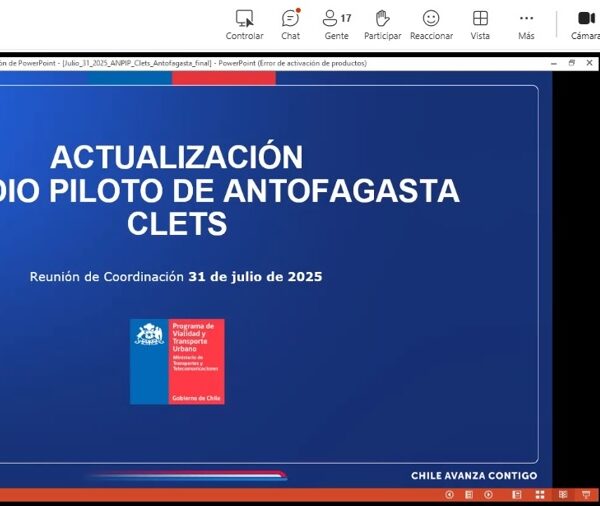Expand the Más options menu
Image resolution: width=600 pixels, height=506 pixels.
tap(526, 25)
